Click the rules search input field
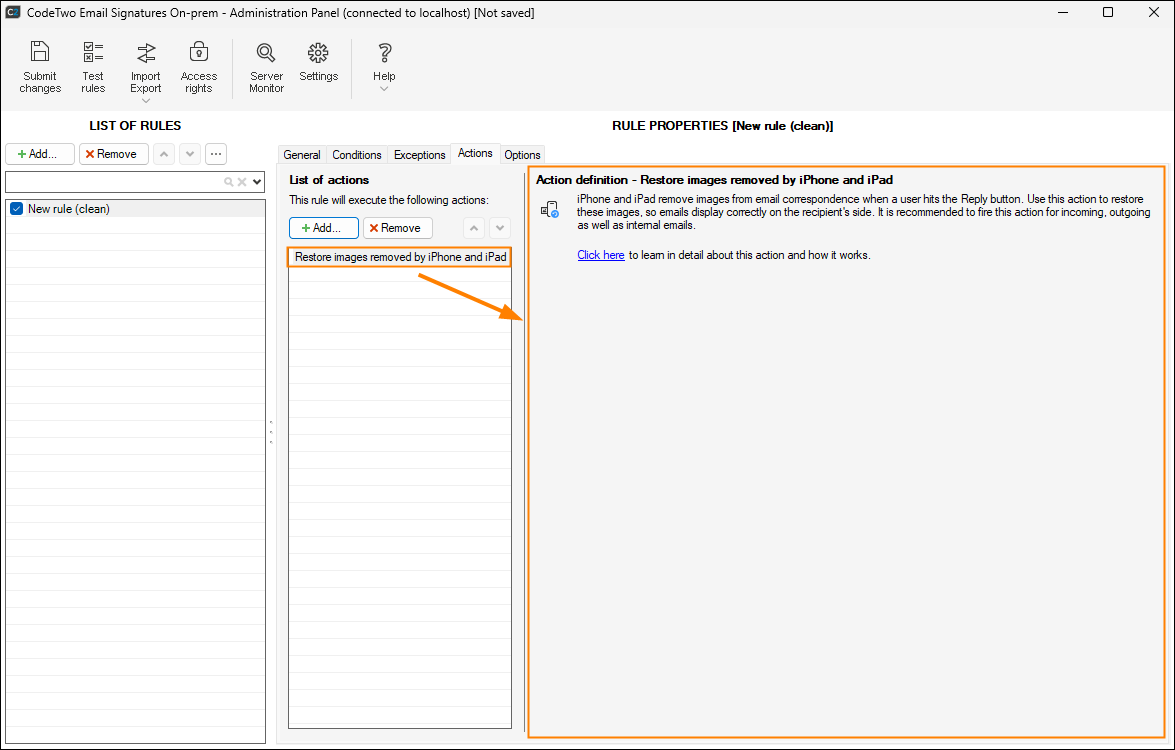The image size is (1175, 750). pyautogui.click(x=113, y=182)
